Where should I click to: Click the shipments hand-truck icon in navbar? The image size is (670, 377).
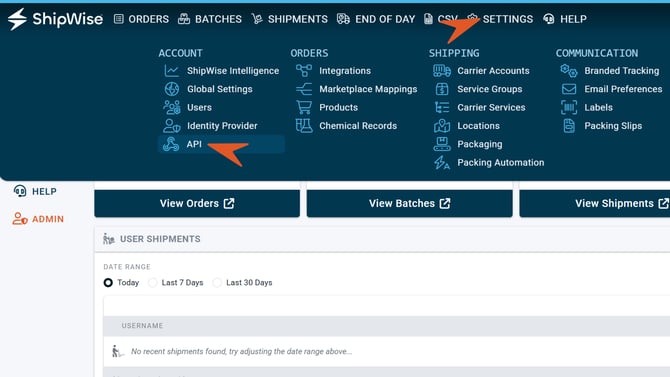[x=257, y=19]
